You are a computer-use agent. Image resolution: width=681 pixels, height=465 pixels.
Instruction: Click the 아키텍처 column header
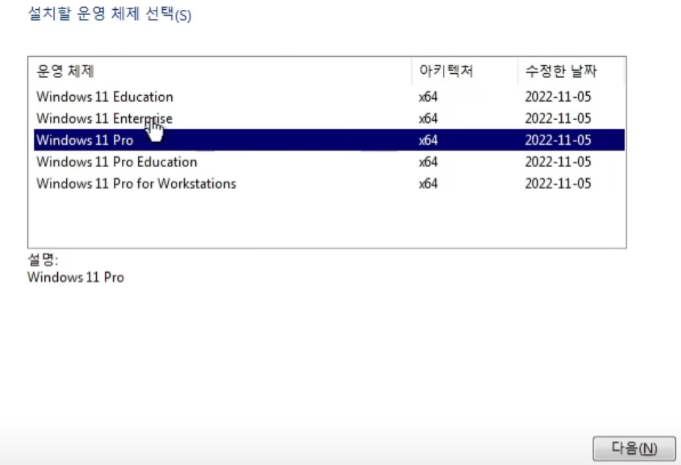(x=464, y=71)
